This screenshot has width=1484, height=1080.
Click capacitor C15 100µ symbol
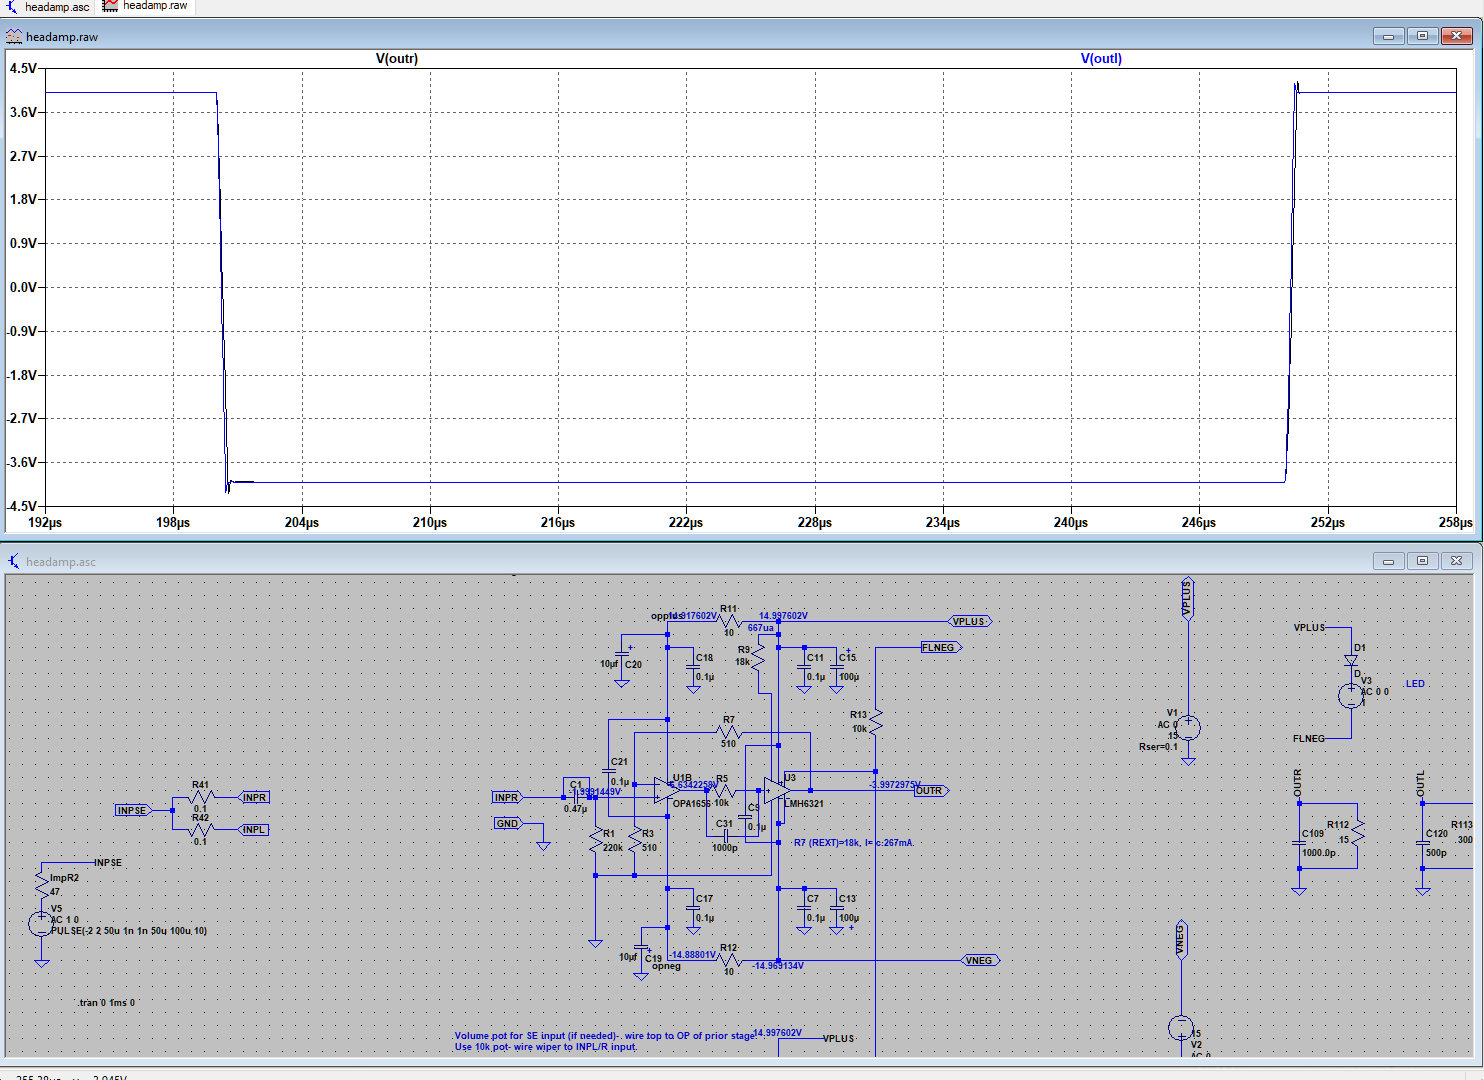click(x=837, y=667)
